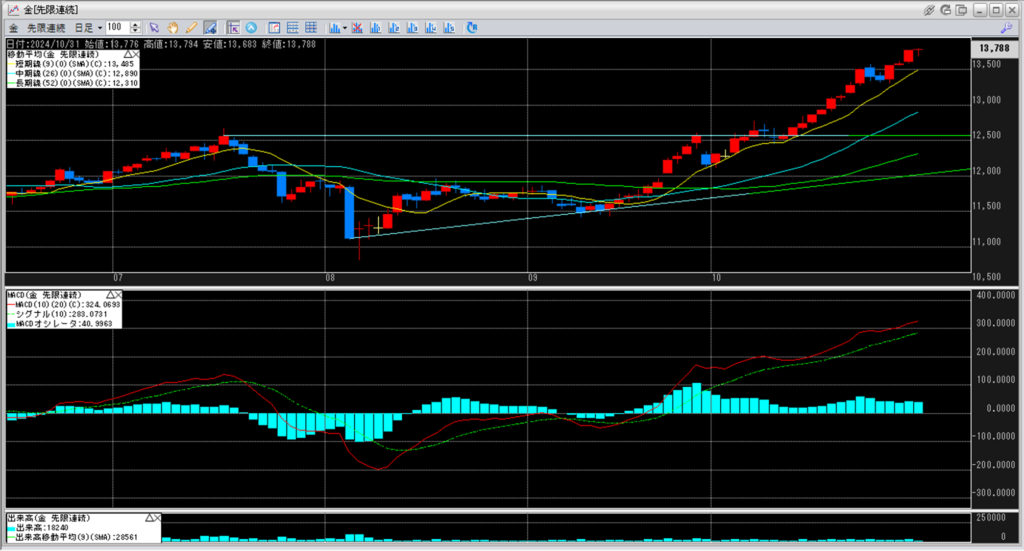Image resolution: width=1024 pixels, height=551 pixels.
Task: Click the chart icon with red X
Action: pos(358,27)
